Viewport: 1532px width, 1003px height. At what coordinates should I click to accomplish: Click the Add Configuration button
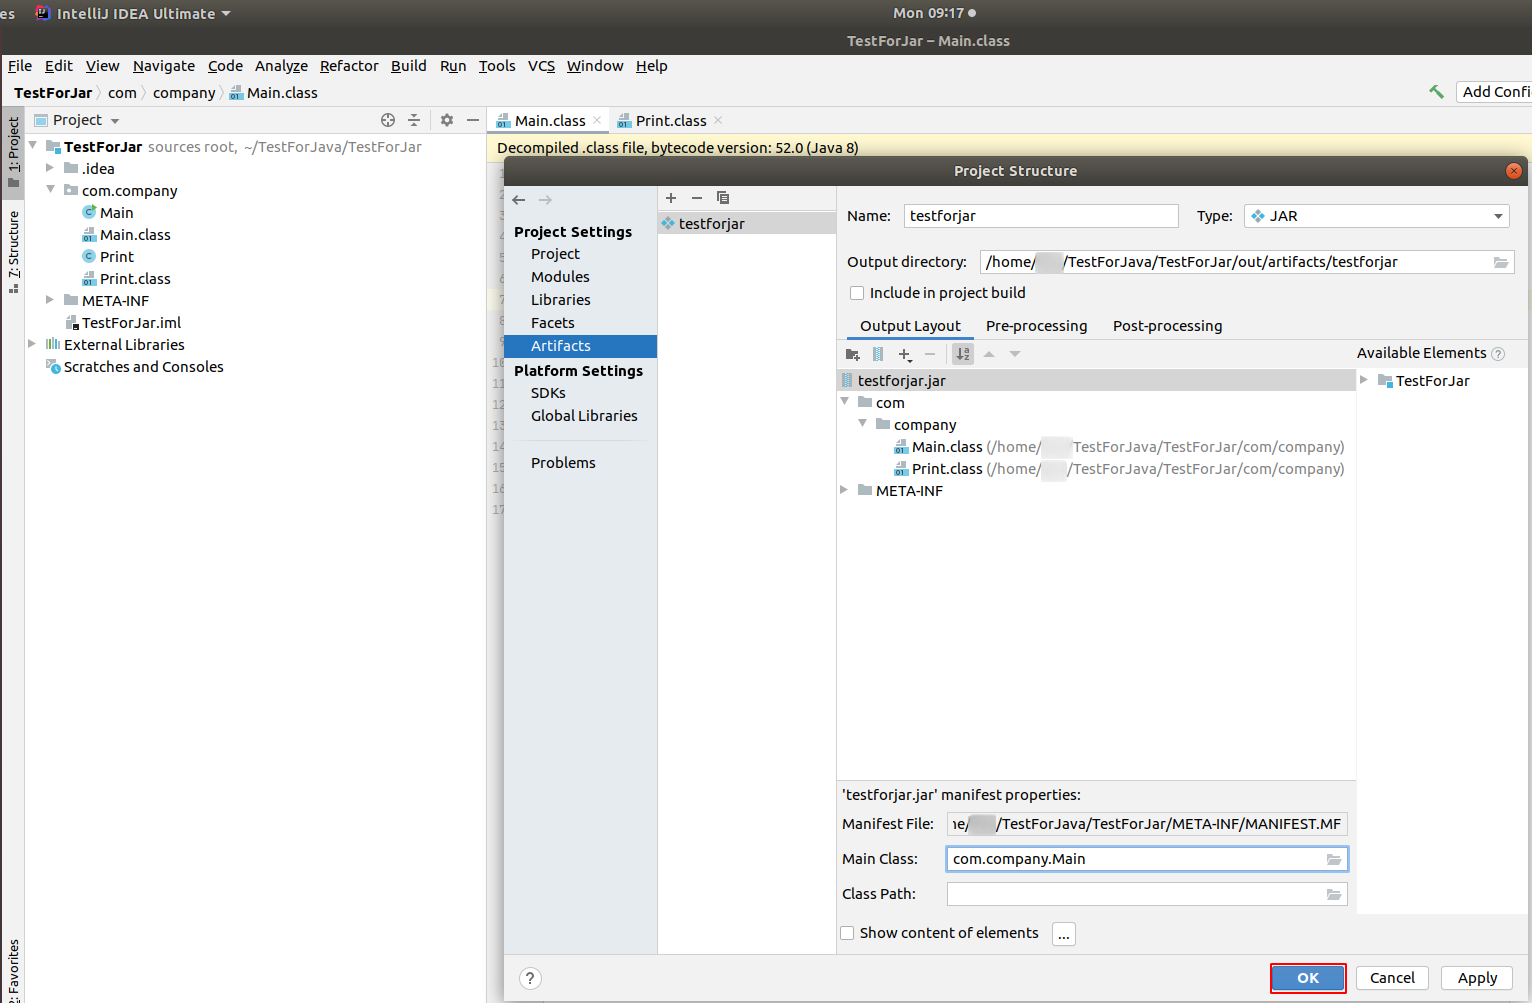(1494, 92)
